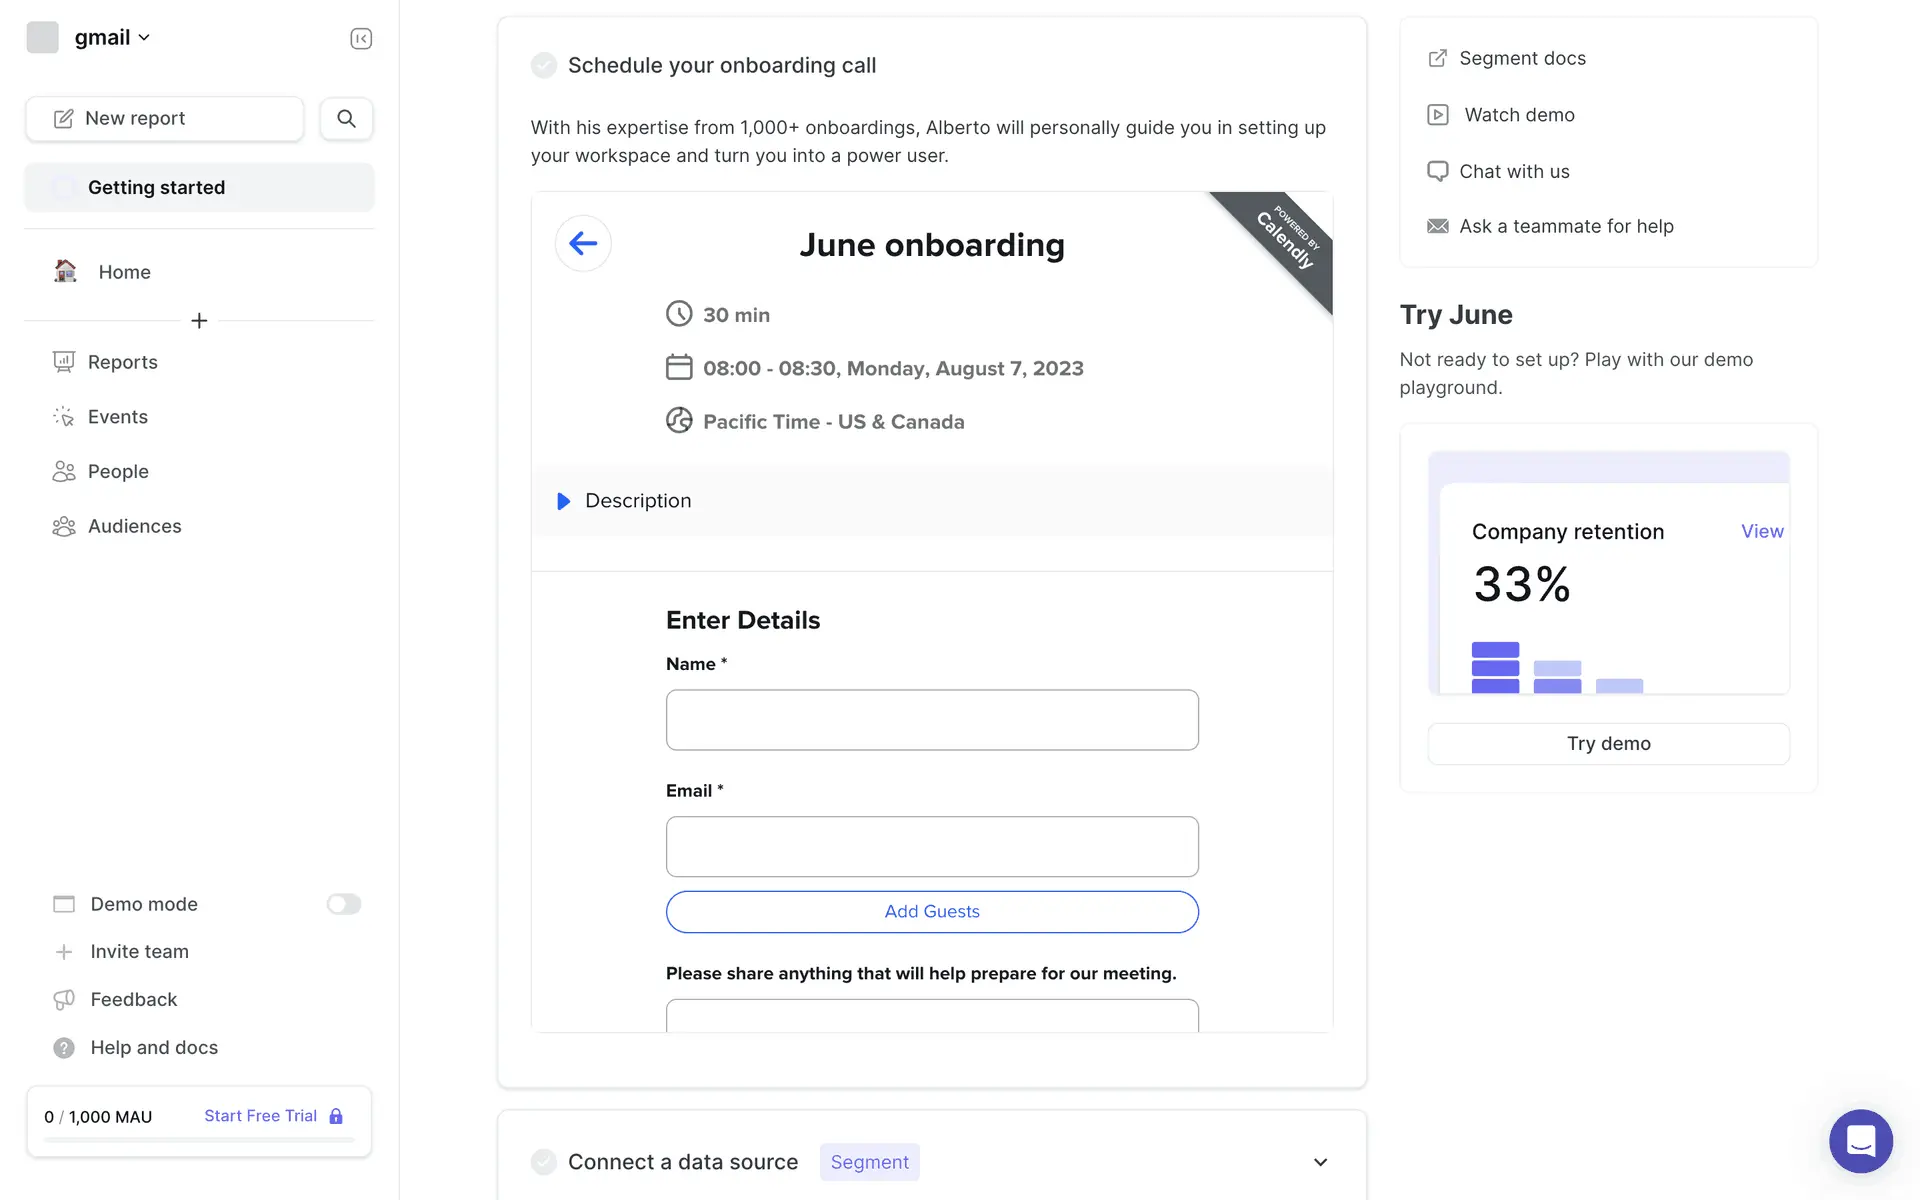Click the search magnifier icon

pyautogui.click(x=346, y=118)
